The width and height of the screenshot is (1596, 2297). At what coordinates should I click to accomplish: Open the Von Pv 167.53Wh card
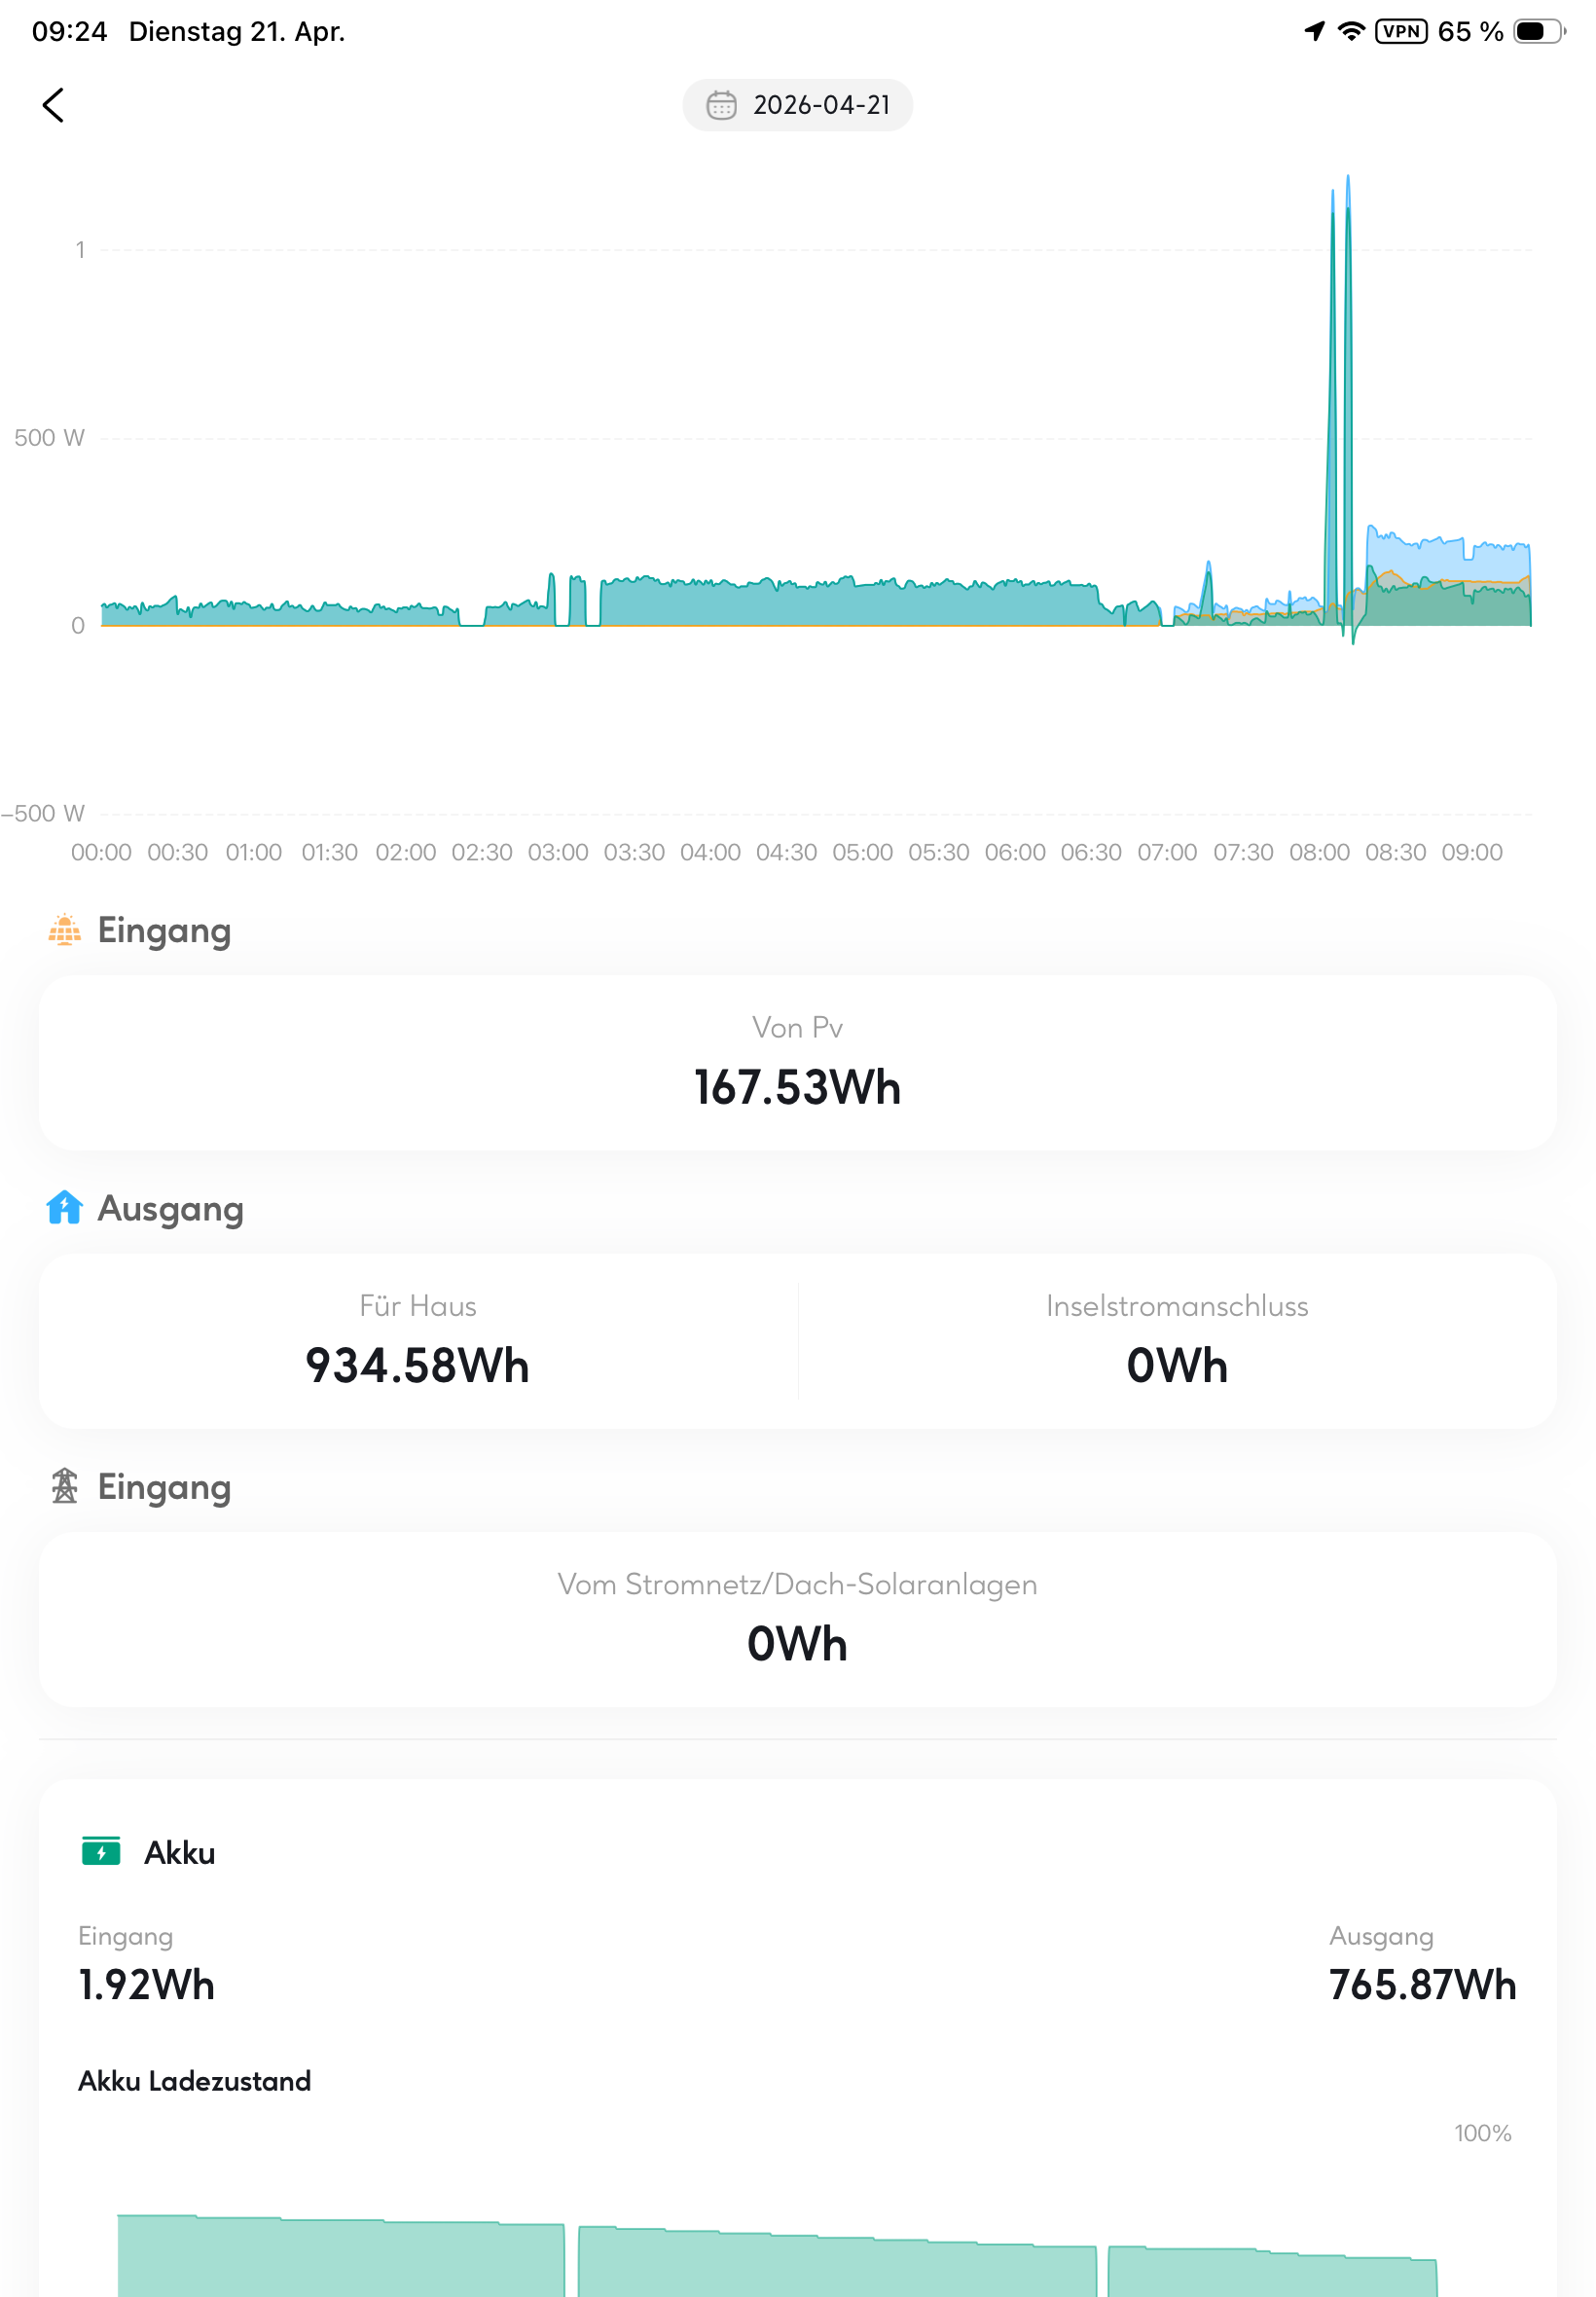tap(797, 1062)
